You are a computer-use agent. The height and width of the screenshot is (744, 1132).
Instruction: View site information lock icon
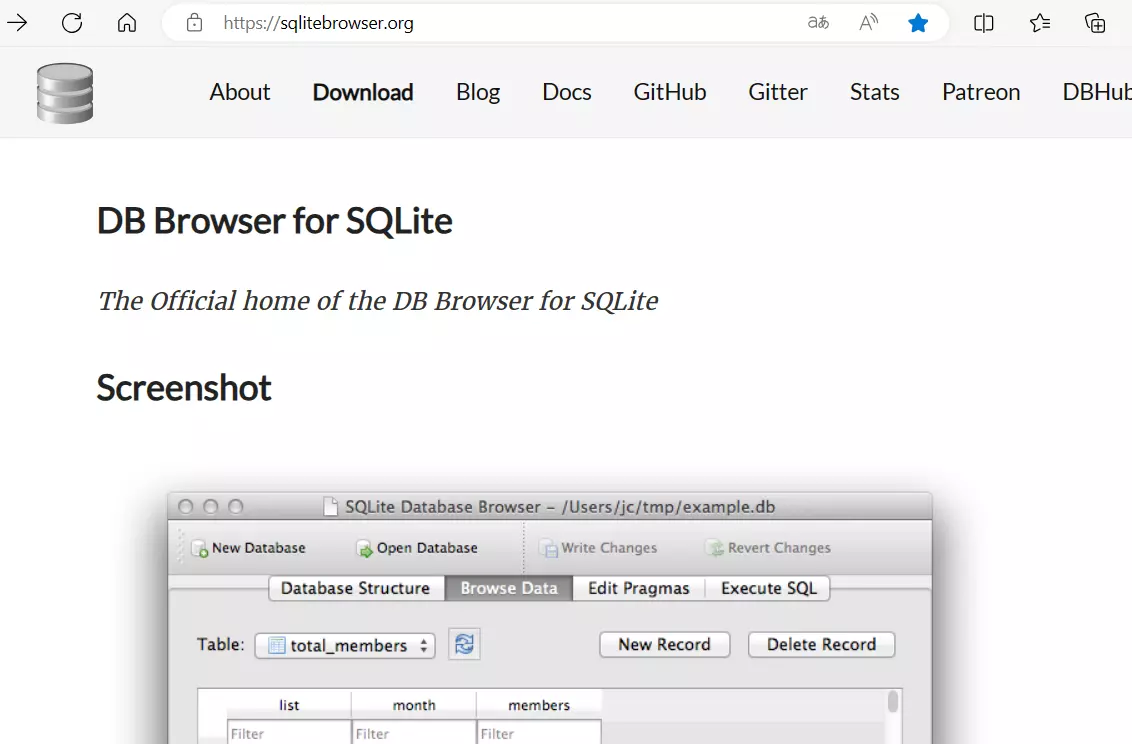194,23
